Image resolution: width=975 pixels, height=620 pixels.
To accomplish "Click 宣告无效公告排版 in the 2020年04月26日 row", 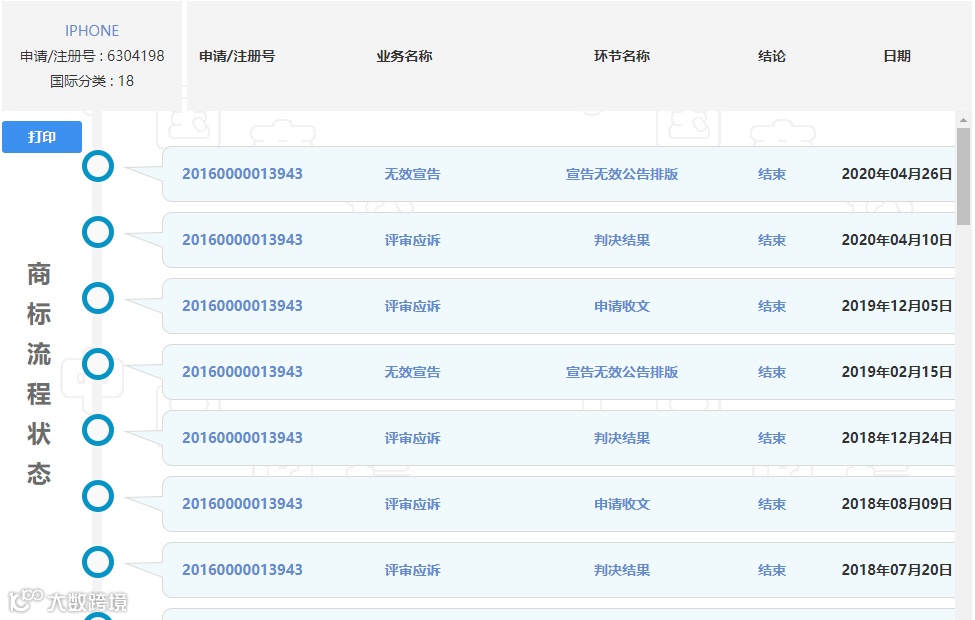I will (x=622, y=174).
